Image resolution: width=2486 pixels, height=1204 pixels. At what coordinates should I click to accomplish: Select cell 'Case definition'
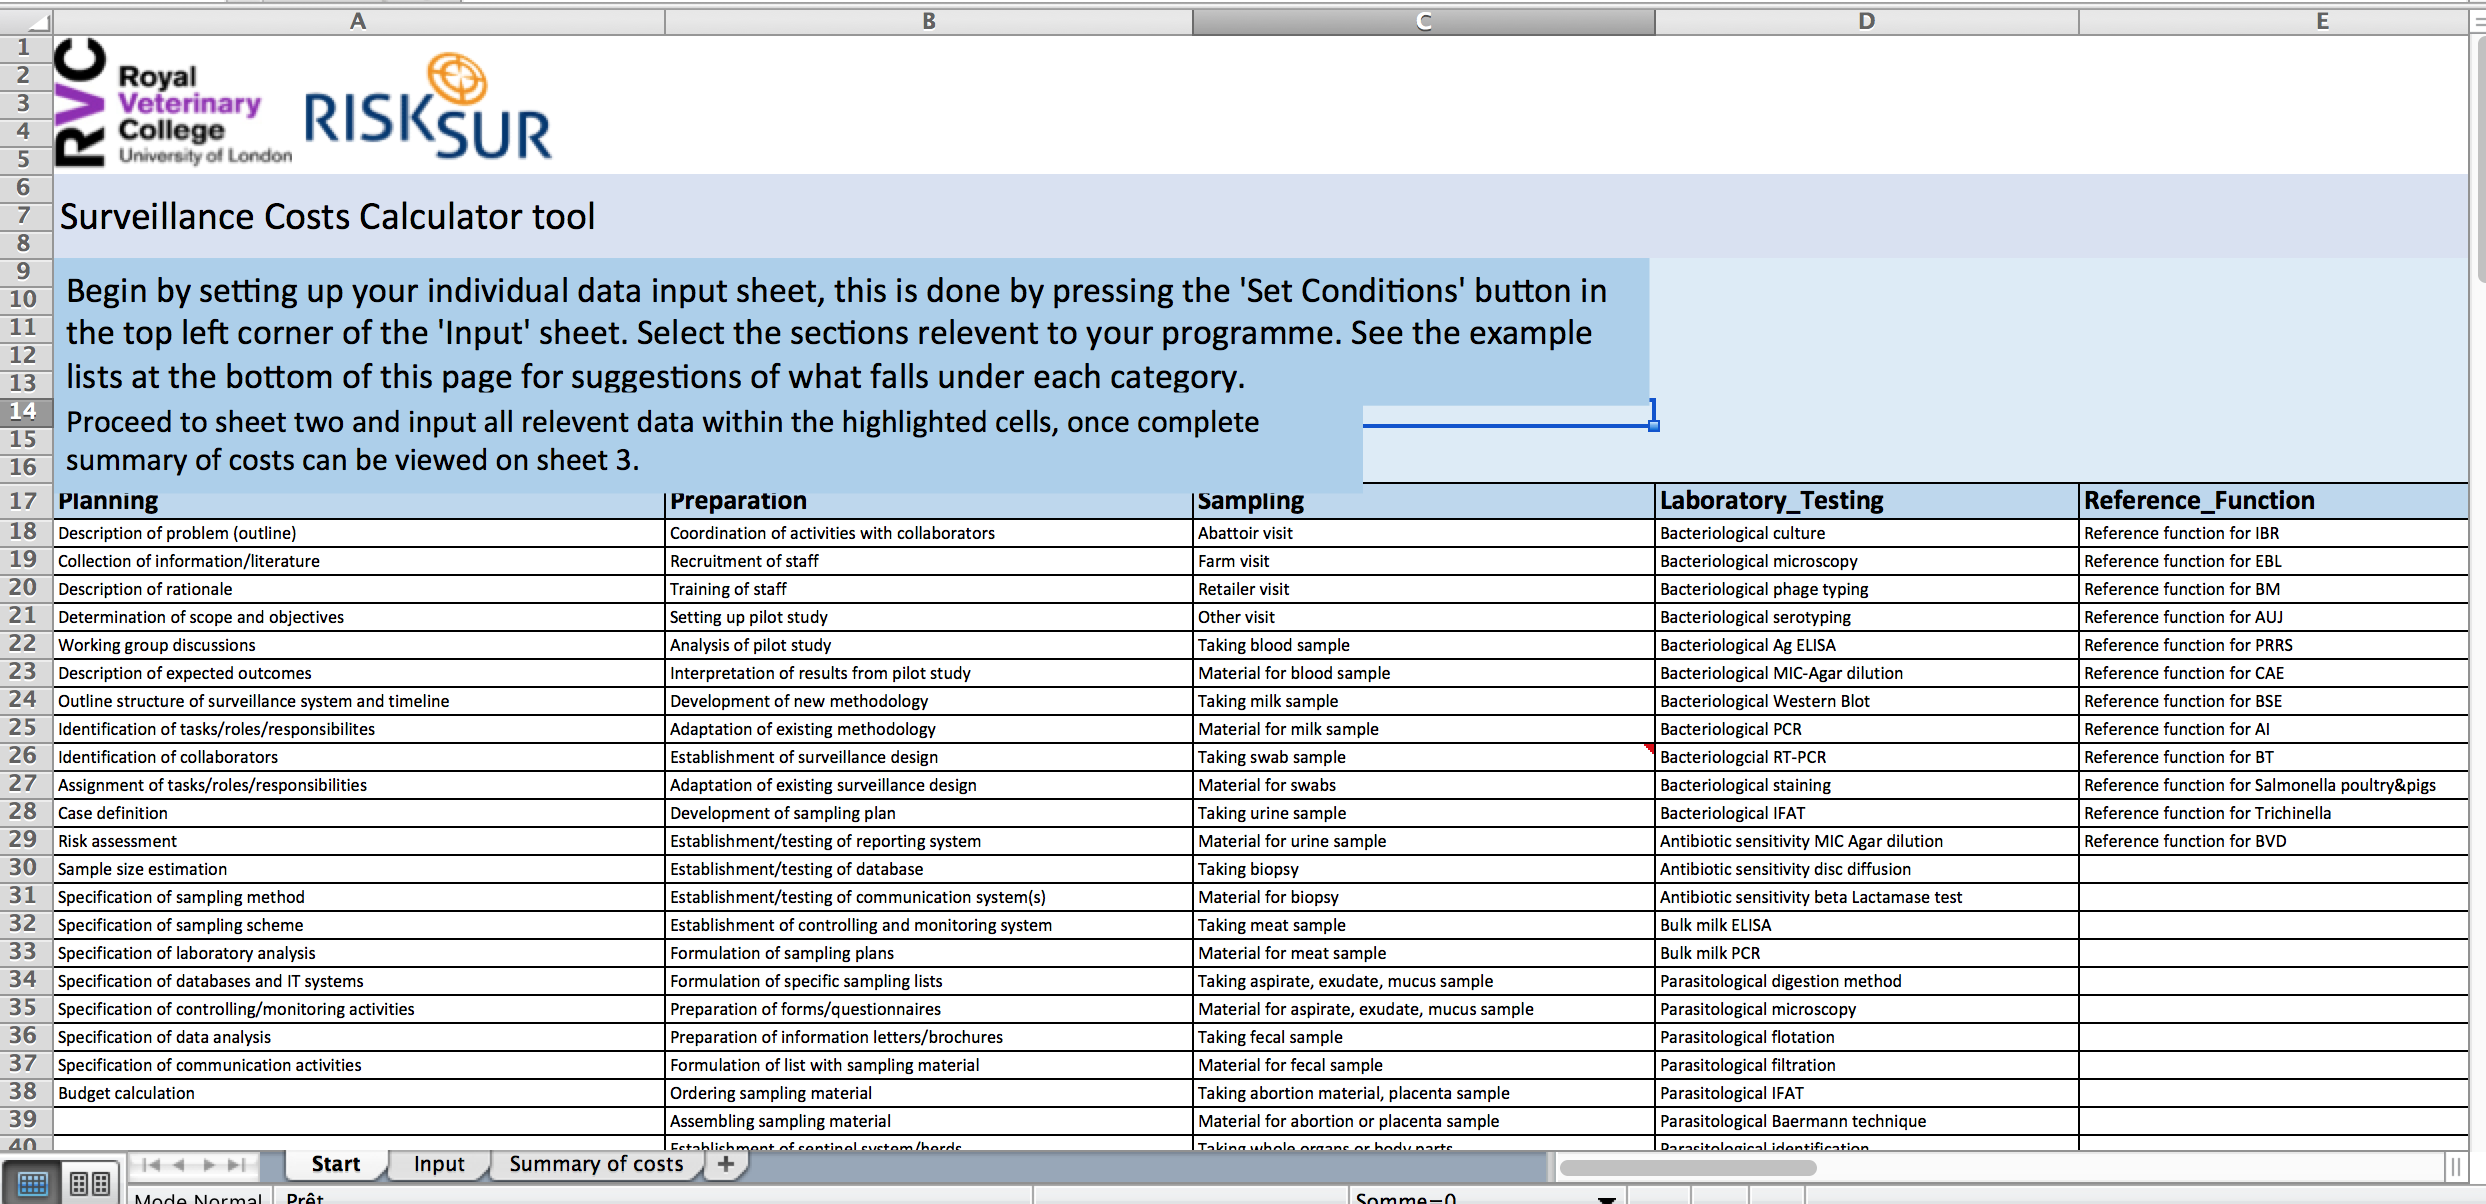(x=358, y=813)
